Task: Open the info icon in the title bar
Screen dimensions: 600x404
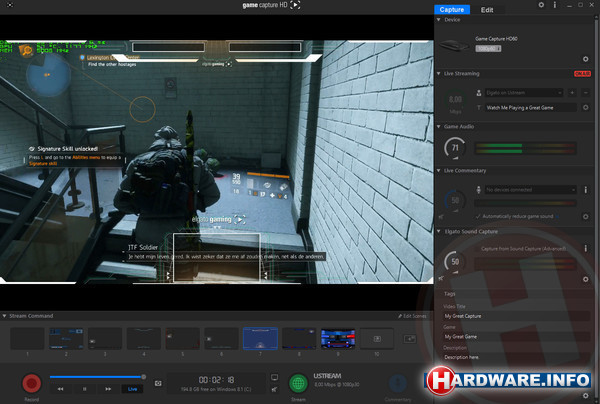Action: point(555,5)
